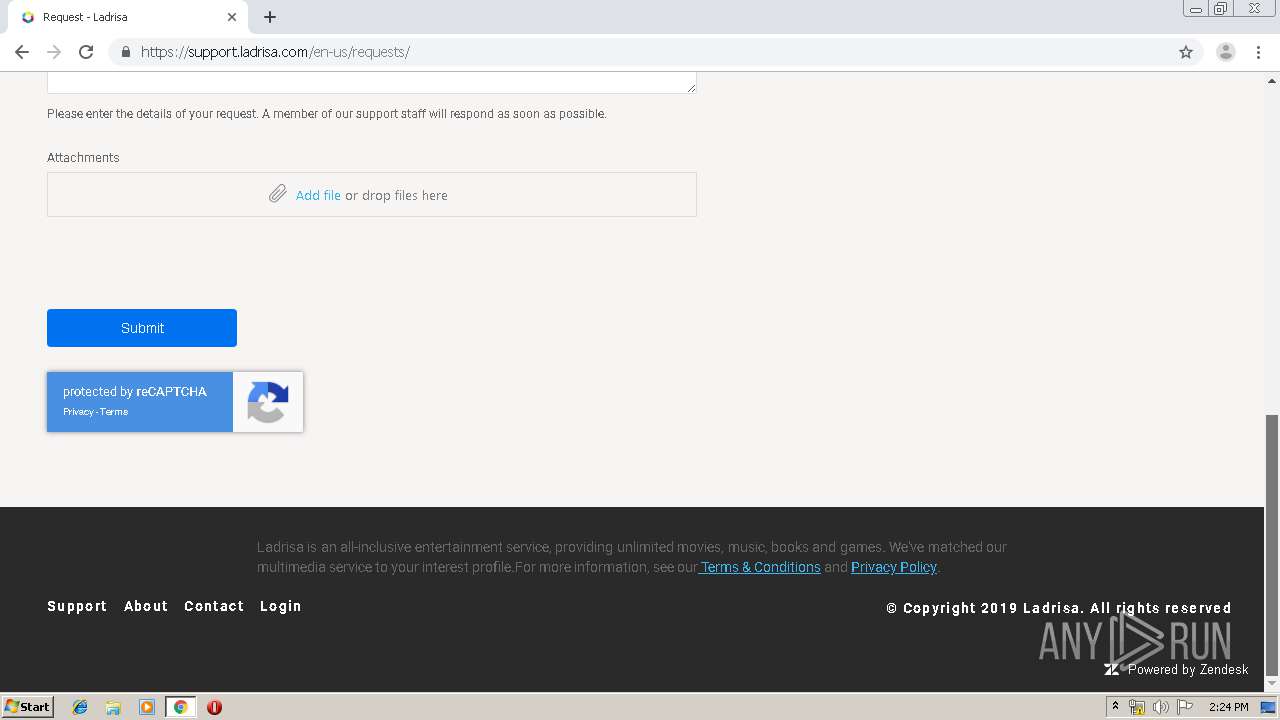The height and width of the screenshot is (720, 1280).
Task: Go to the Login footer link
Action: tap(281, 606)
